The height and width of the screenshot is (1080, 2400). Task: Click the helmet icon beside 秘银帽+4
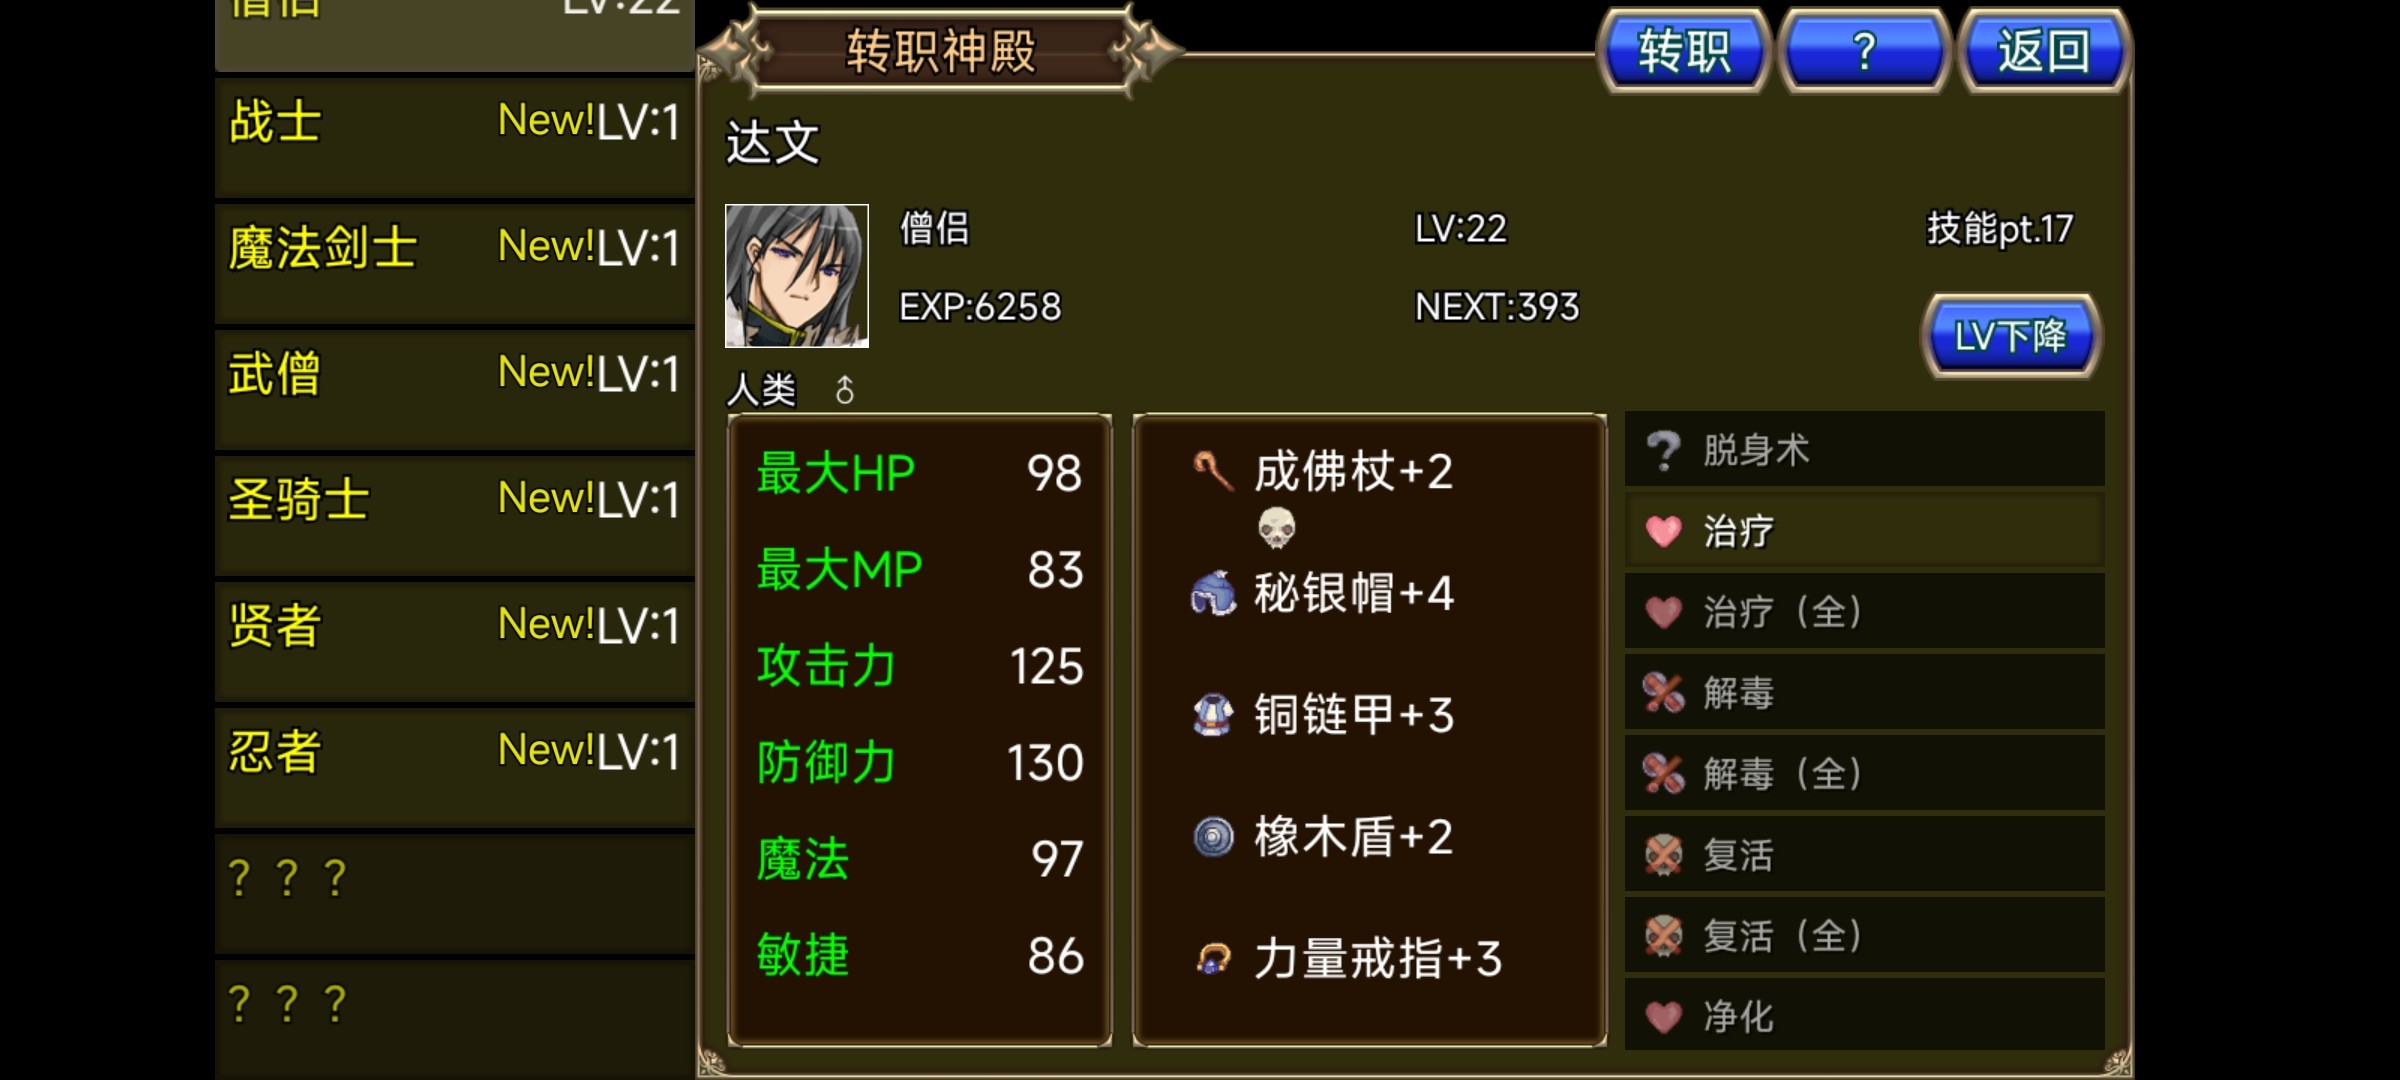click(1213, 593)
